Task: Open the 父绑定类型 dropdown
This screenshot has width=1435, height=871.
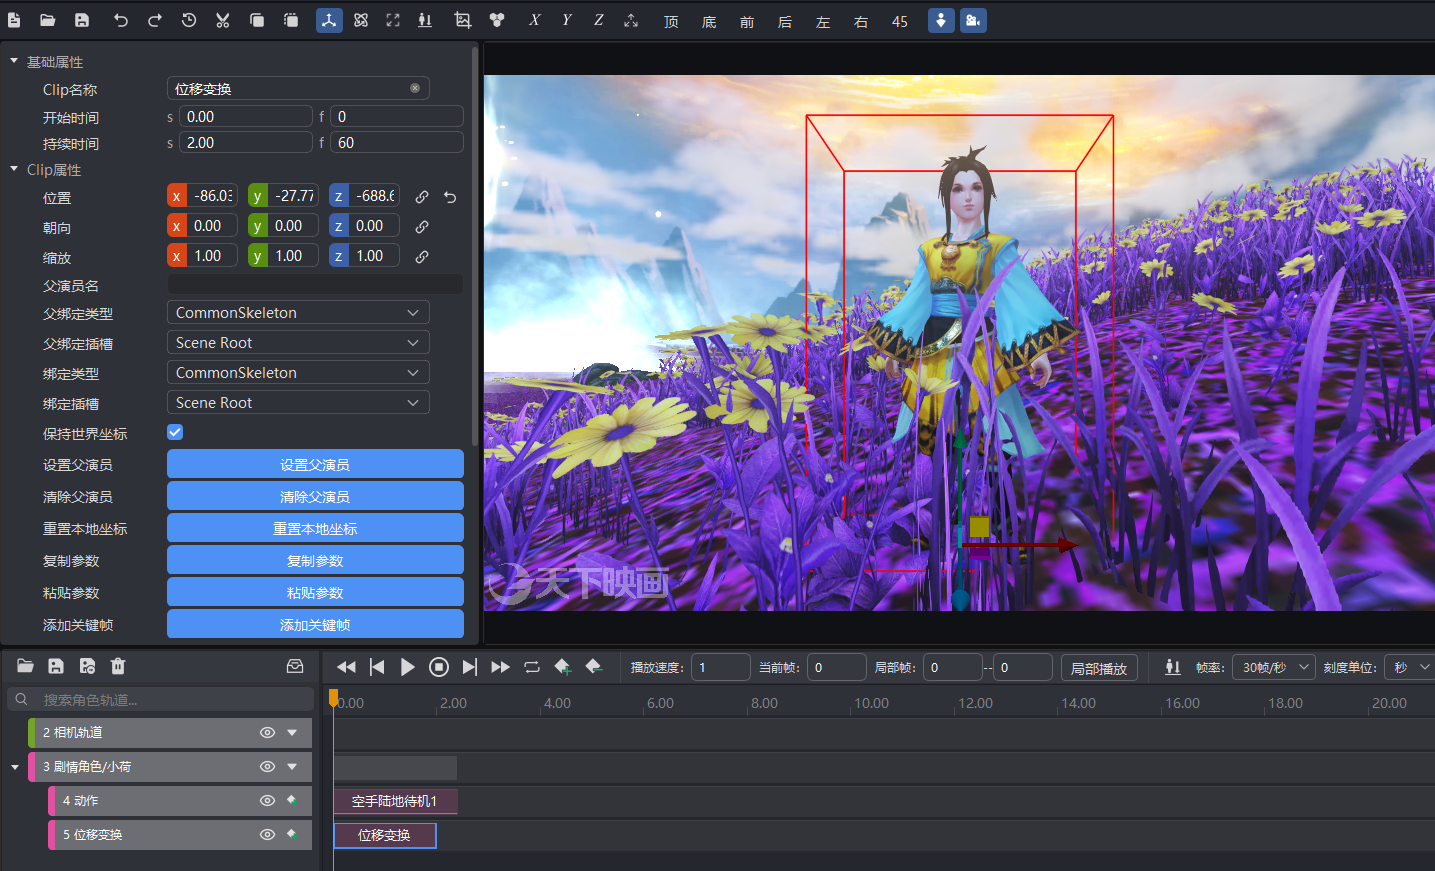Action: (x=298, y=312)
